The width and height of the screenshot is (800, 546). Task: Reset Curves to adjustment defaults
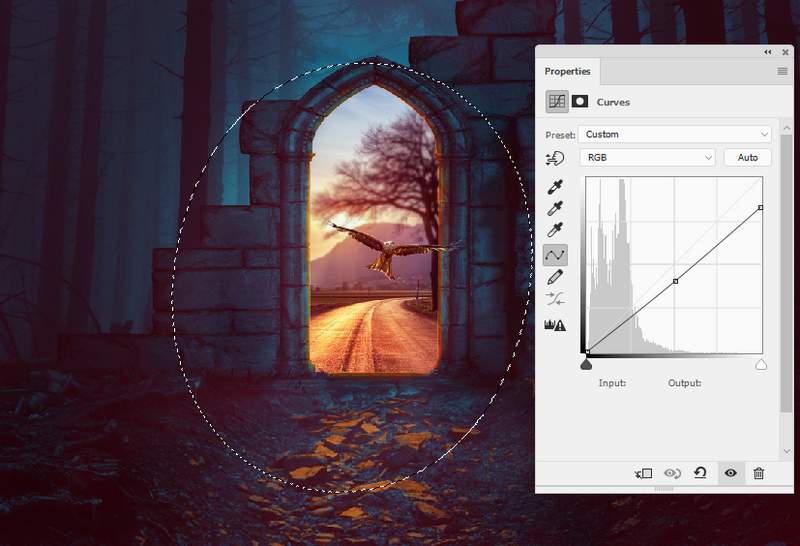click(701, 473)
